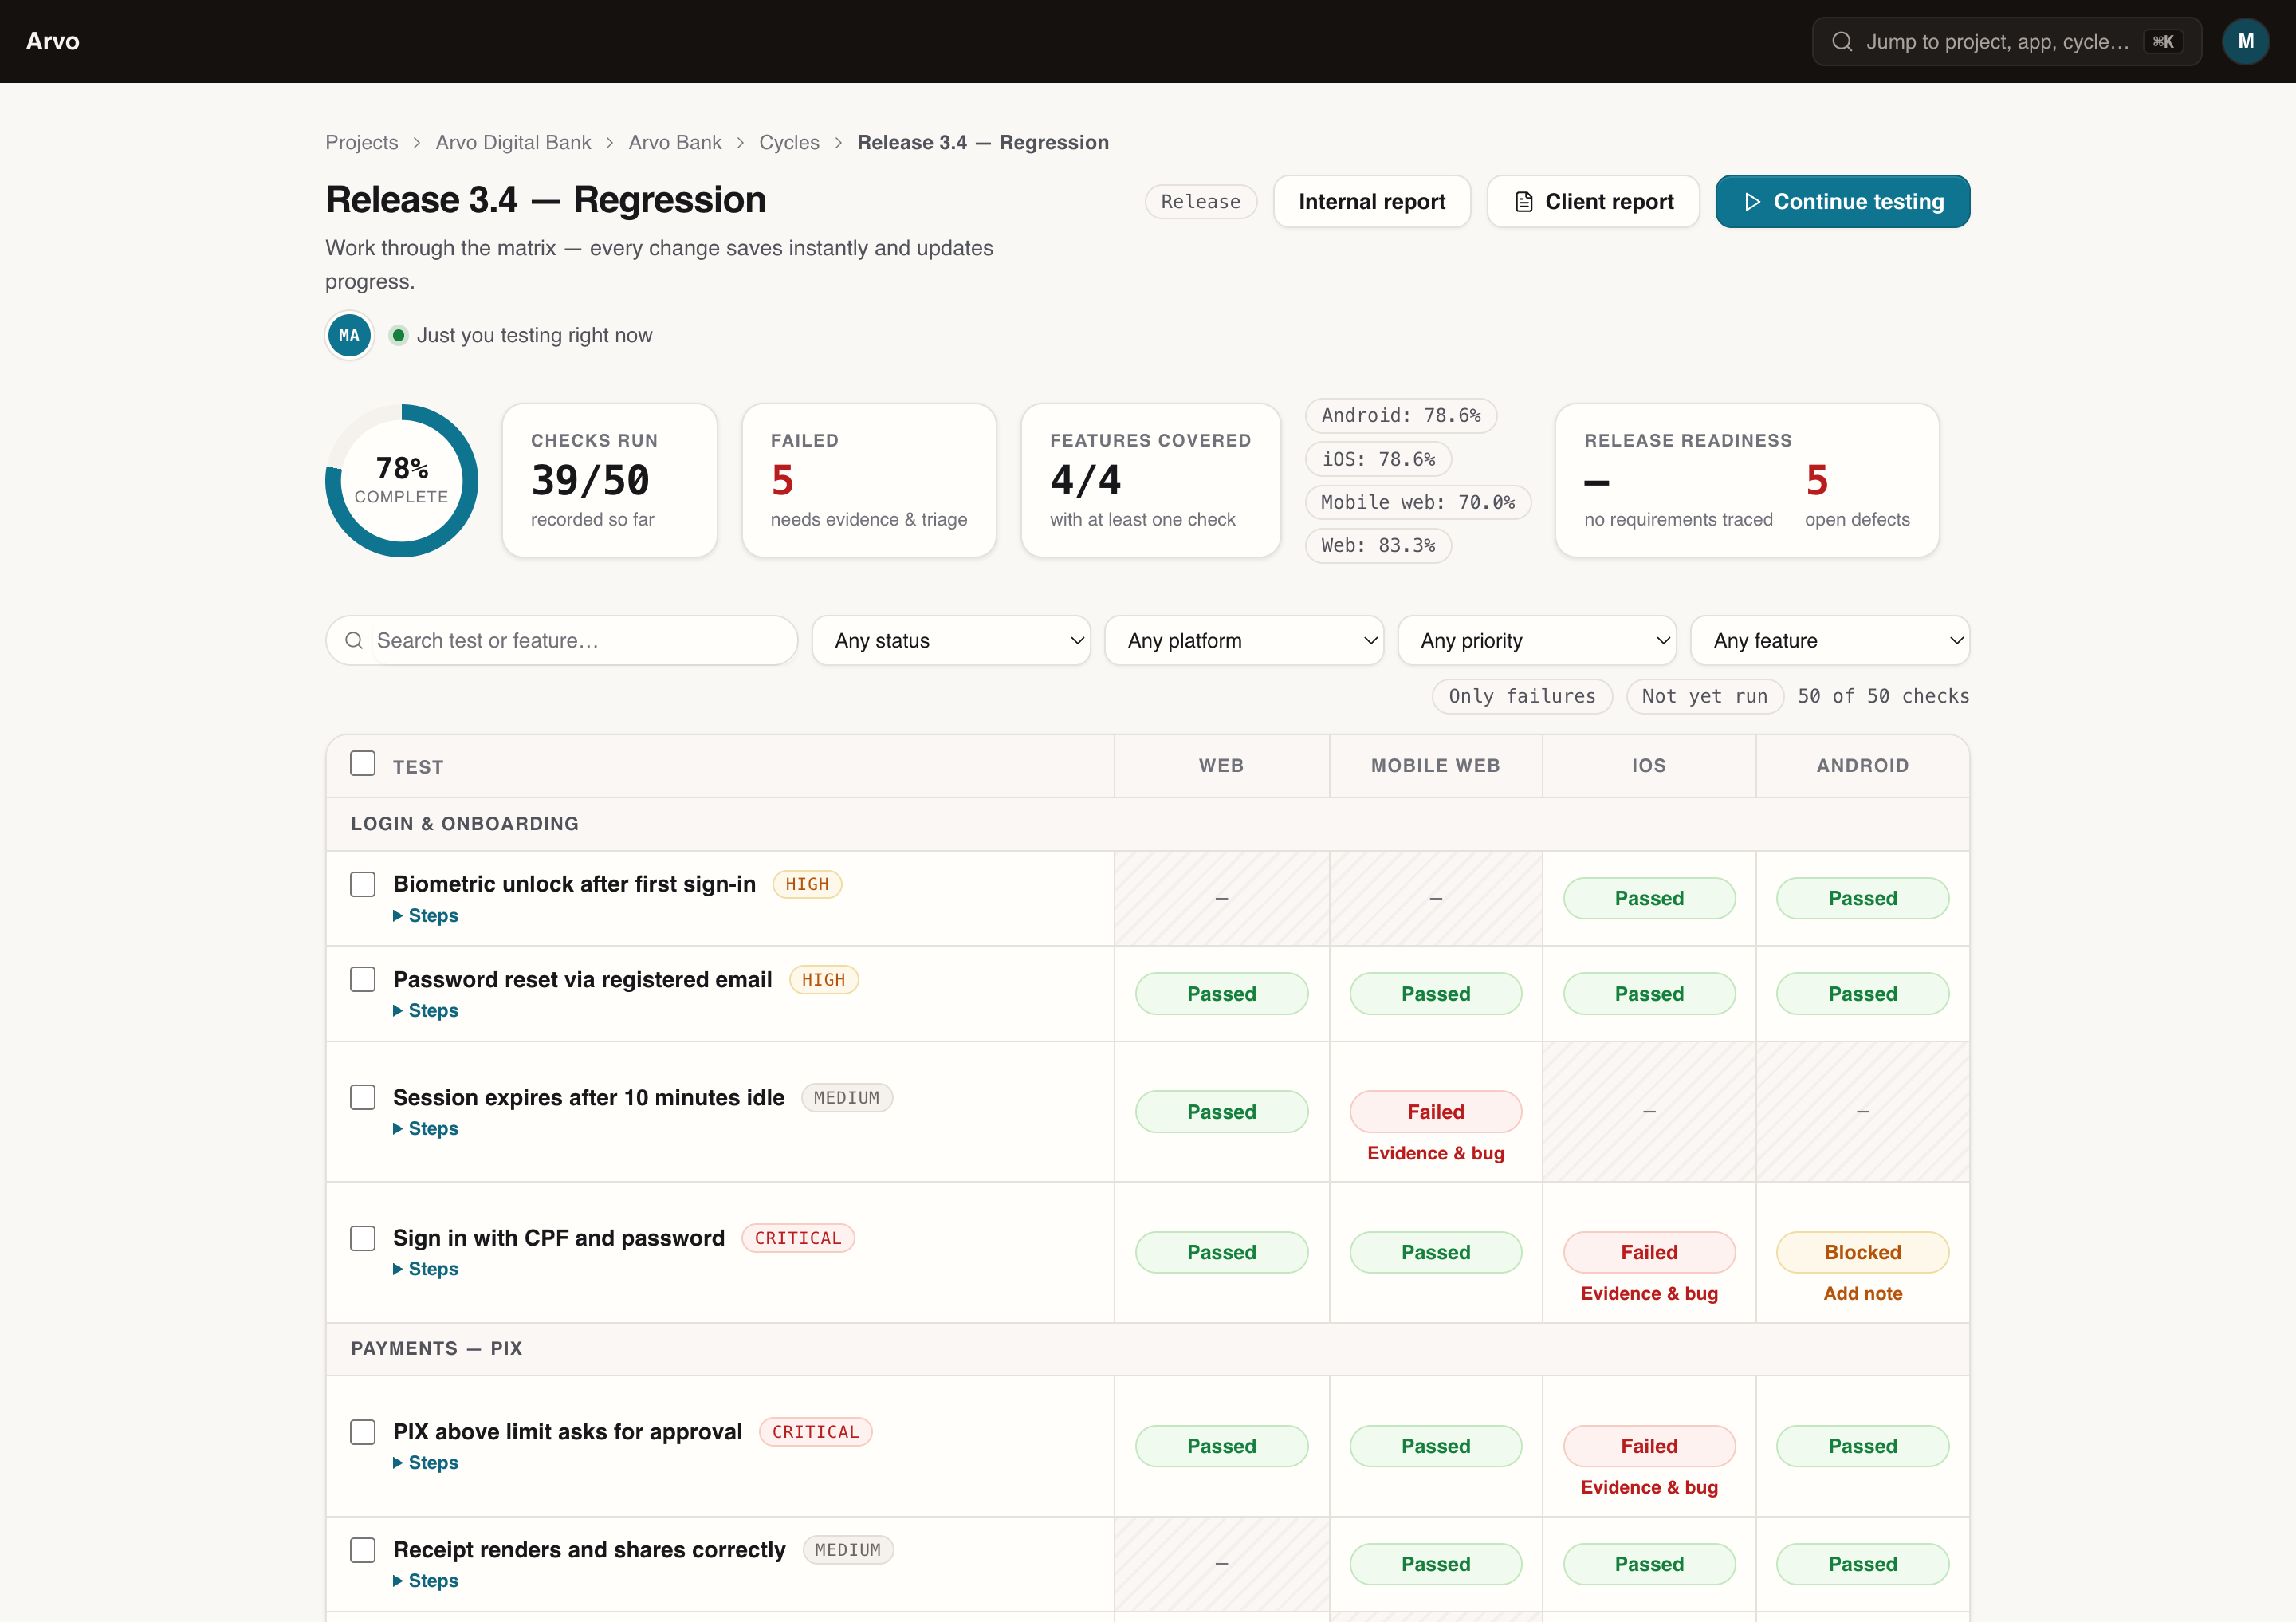Viewport: 2296px width, 1622px height.
Task: Click the MA tester avatar
Action: 349,335
